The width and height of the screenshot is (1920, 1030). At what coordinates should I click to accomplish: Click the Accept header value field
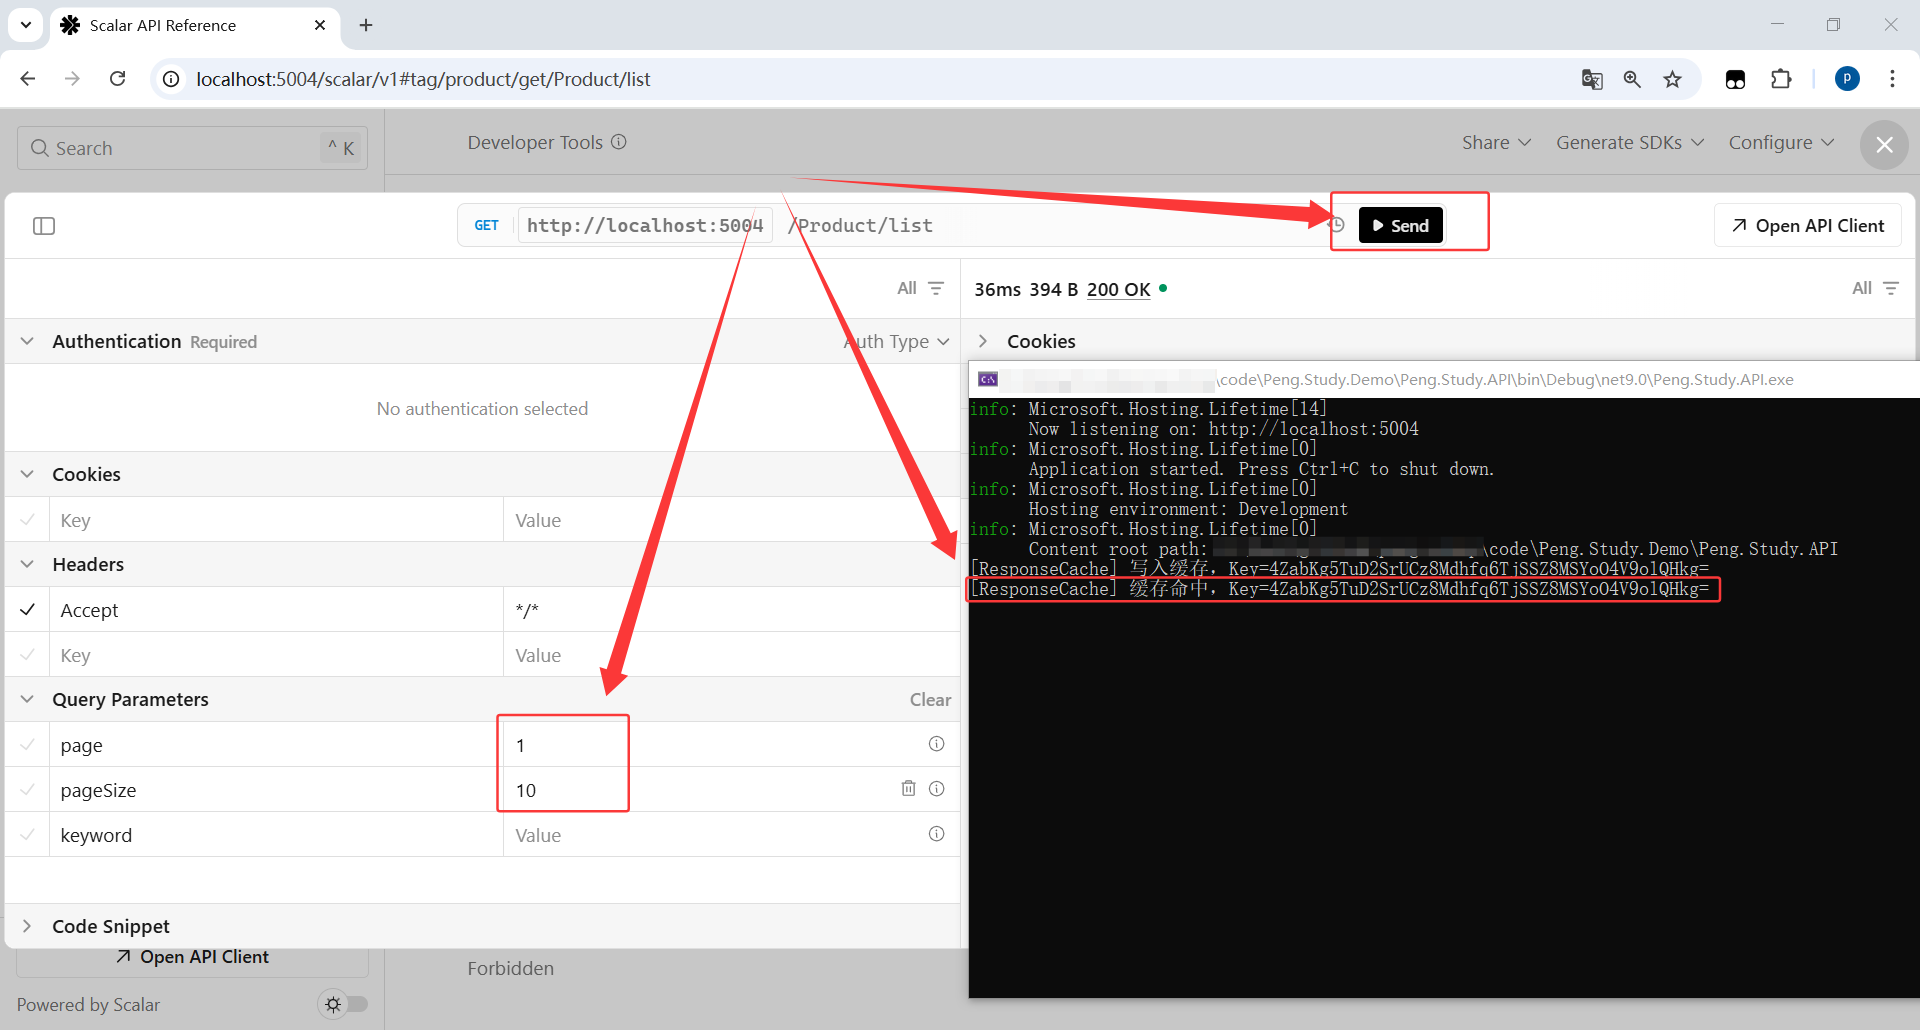coord(731,610)
